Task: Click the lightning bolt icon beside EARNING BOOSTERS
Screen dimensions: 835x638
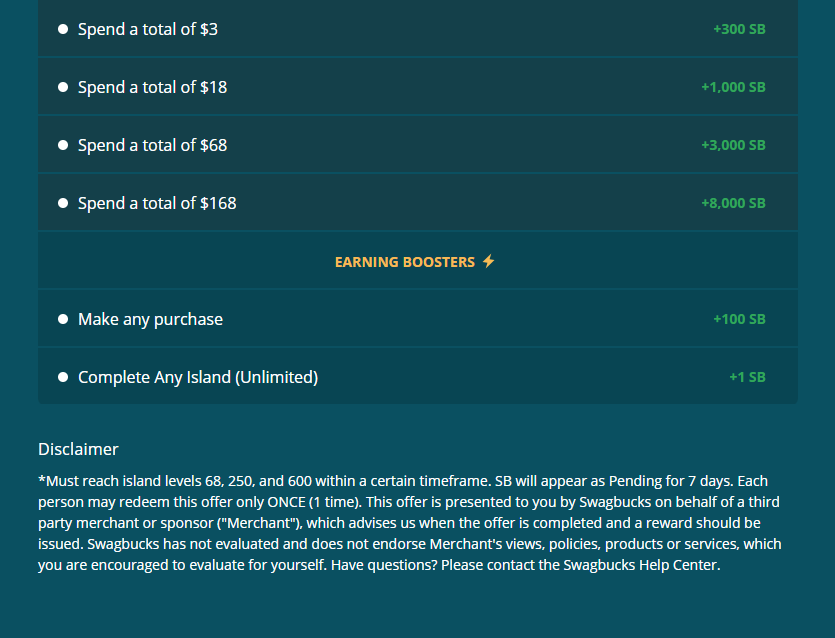Action: click(489, 260)
